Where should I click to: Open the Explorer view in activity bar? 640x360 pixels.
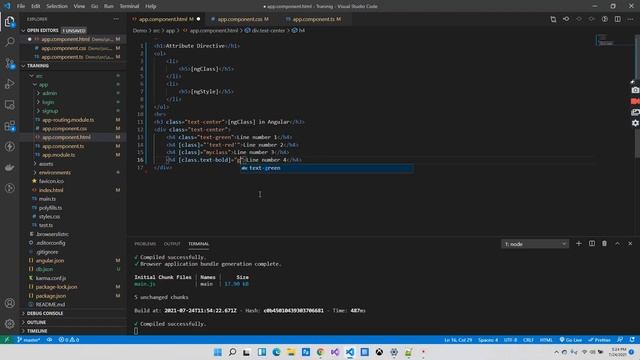click(x=9, y=21)
